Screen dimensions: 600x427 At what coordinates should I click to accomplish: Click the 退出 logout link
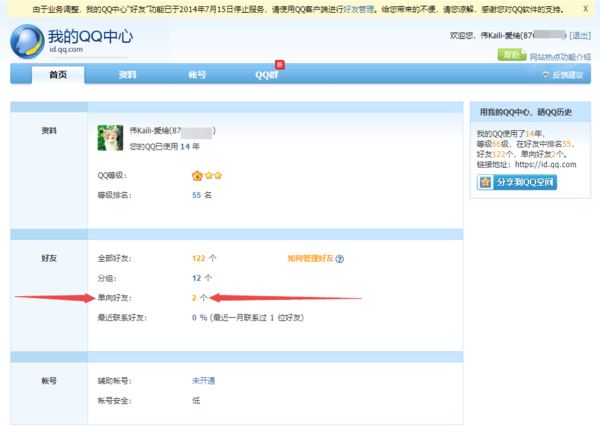tap(580, 36)
